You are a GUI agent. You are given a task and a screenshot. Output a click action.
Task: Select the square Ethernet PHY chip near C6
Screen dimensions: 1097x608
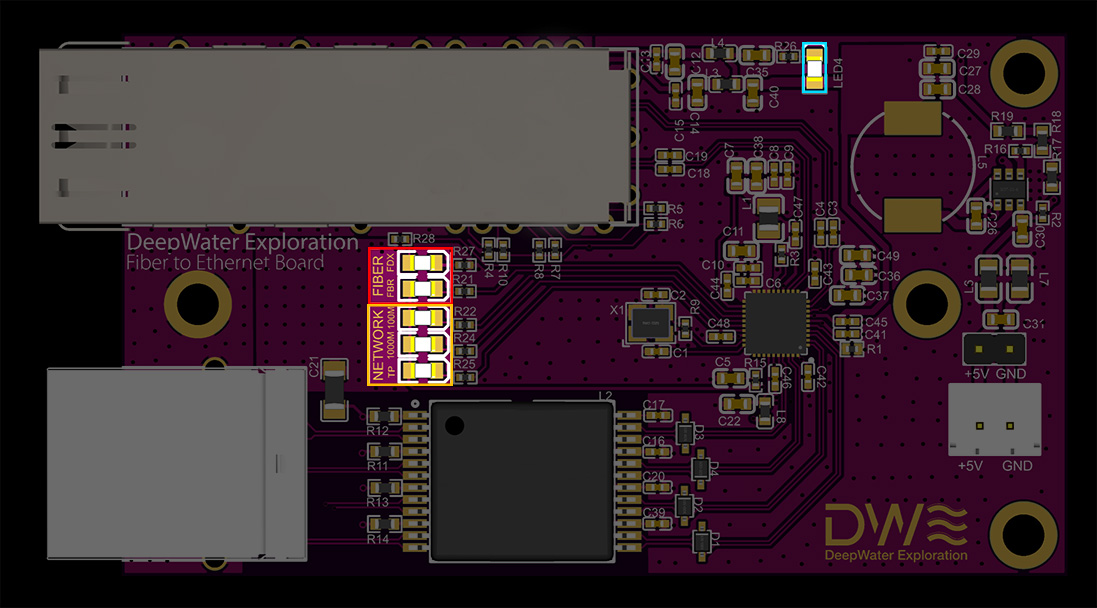coord(775,324)
